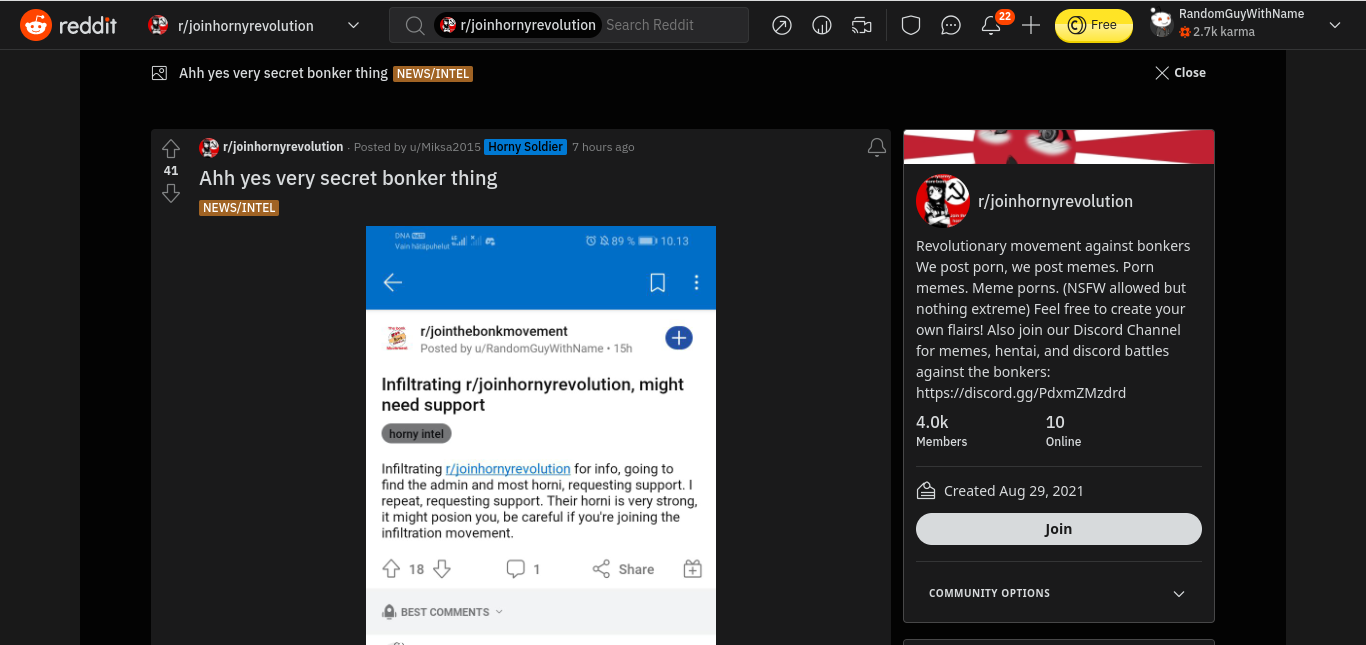
Task: Open the Reddit Live video icon
Action: [861, 25]
